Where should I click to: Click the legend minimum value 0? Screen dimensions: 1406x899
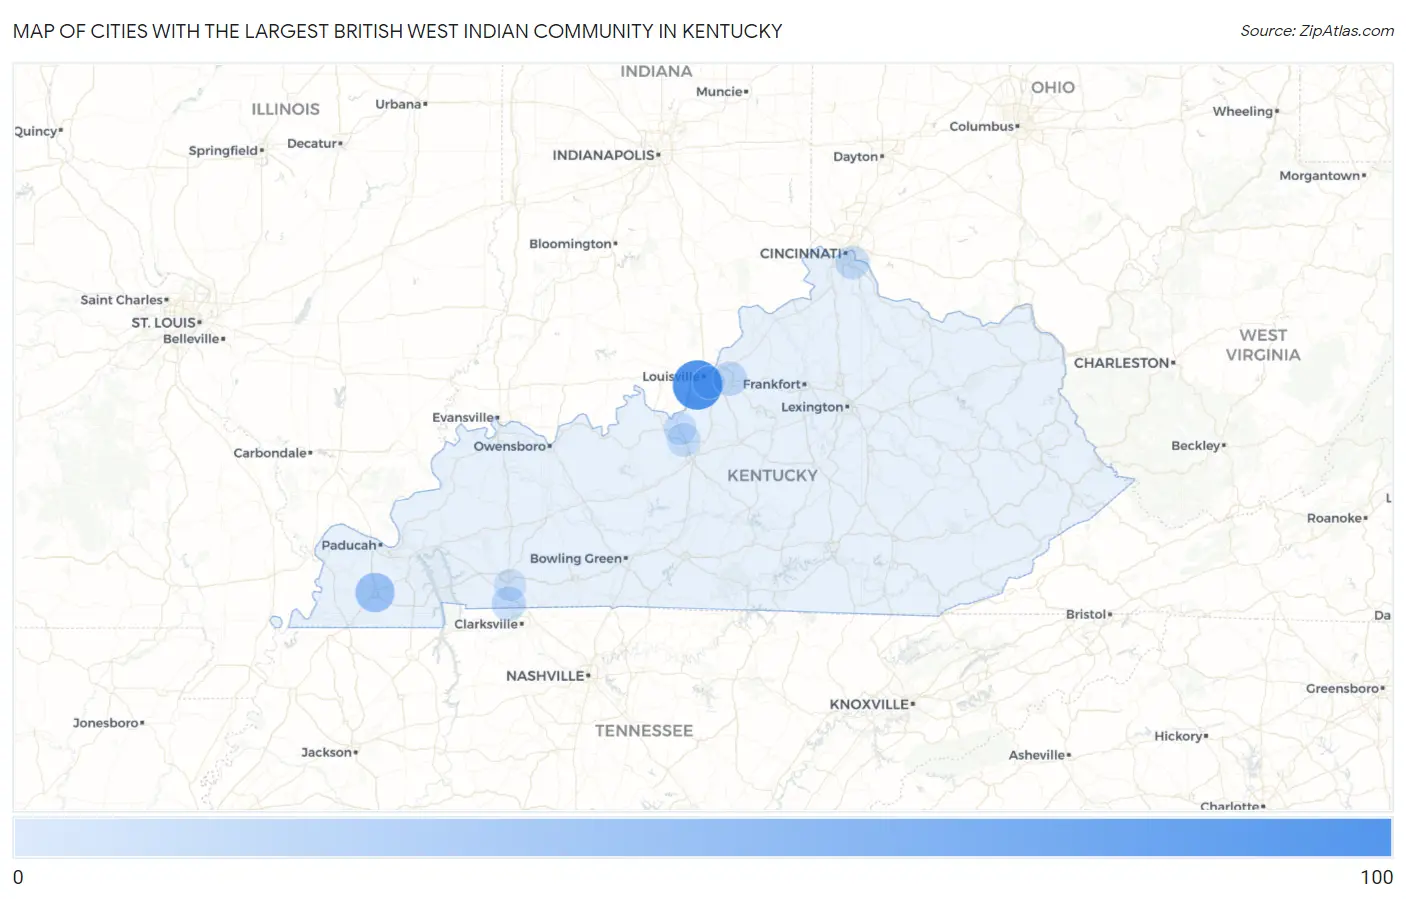(x=18, y=877)
